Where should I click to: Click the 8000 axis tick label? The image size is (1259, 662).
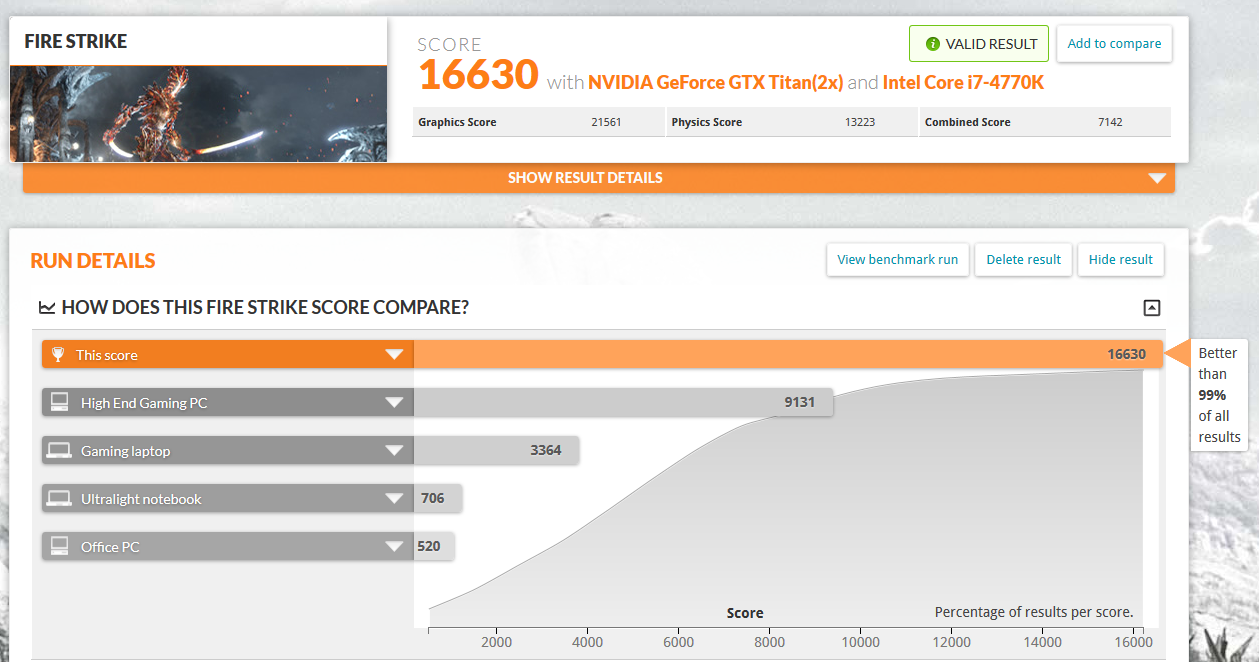coord(769,642)
